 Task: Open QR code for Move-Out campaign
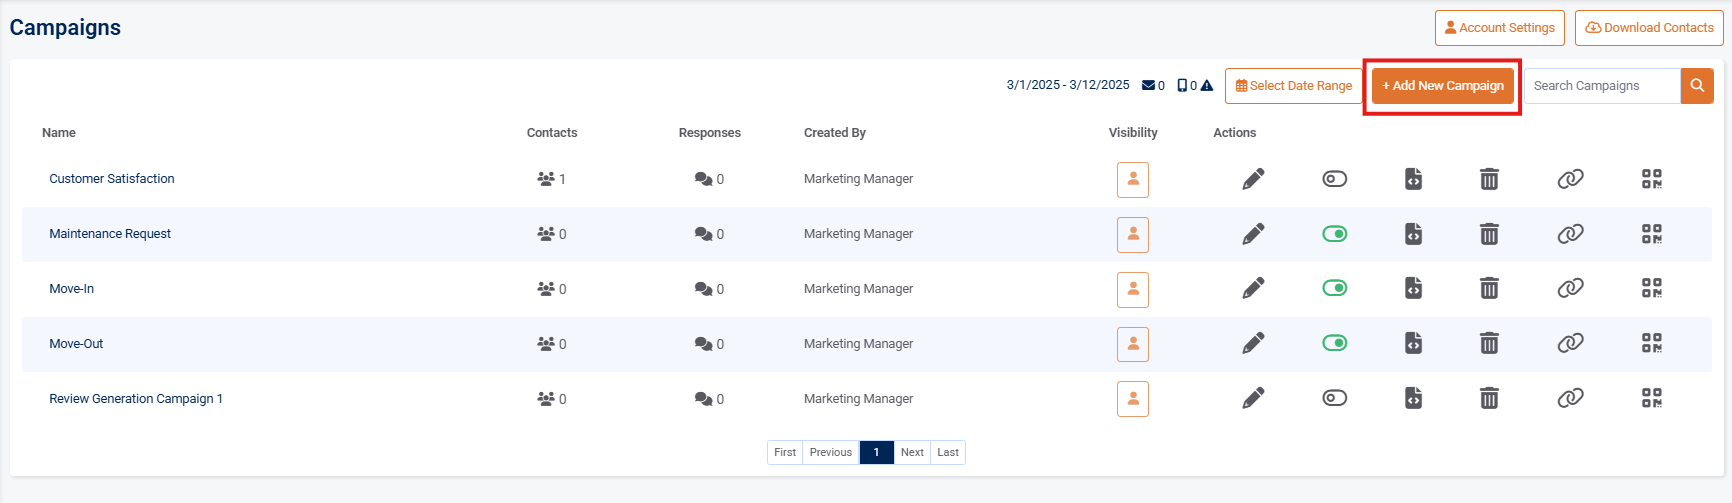1651,344
